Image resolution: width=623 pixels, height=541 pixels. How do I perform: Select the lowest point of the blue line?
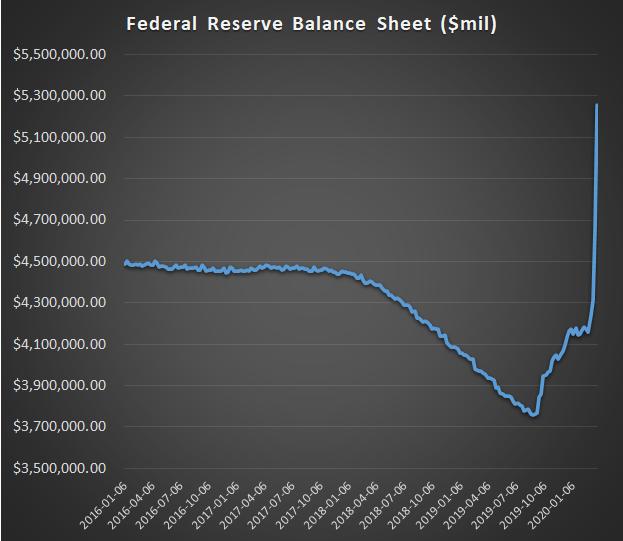534,414
